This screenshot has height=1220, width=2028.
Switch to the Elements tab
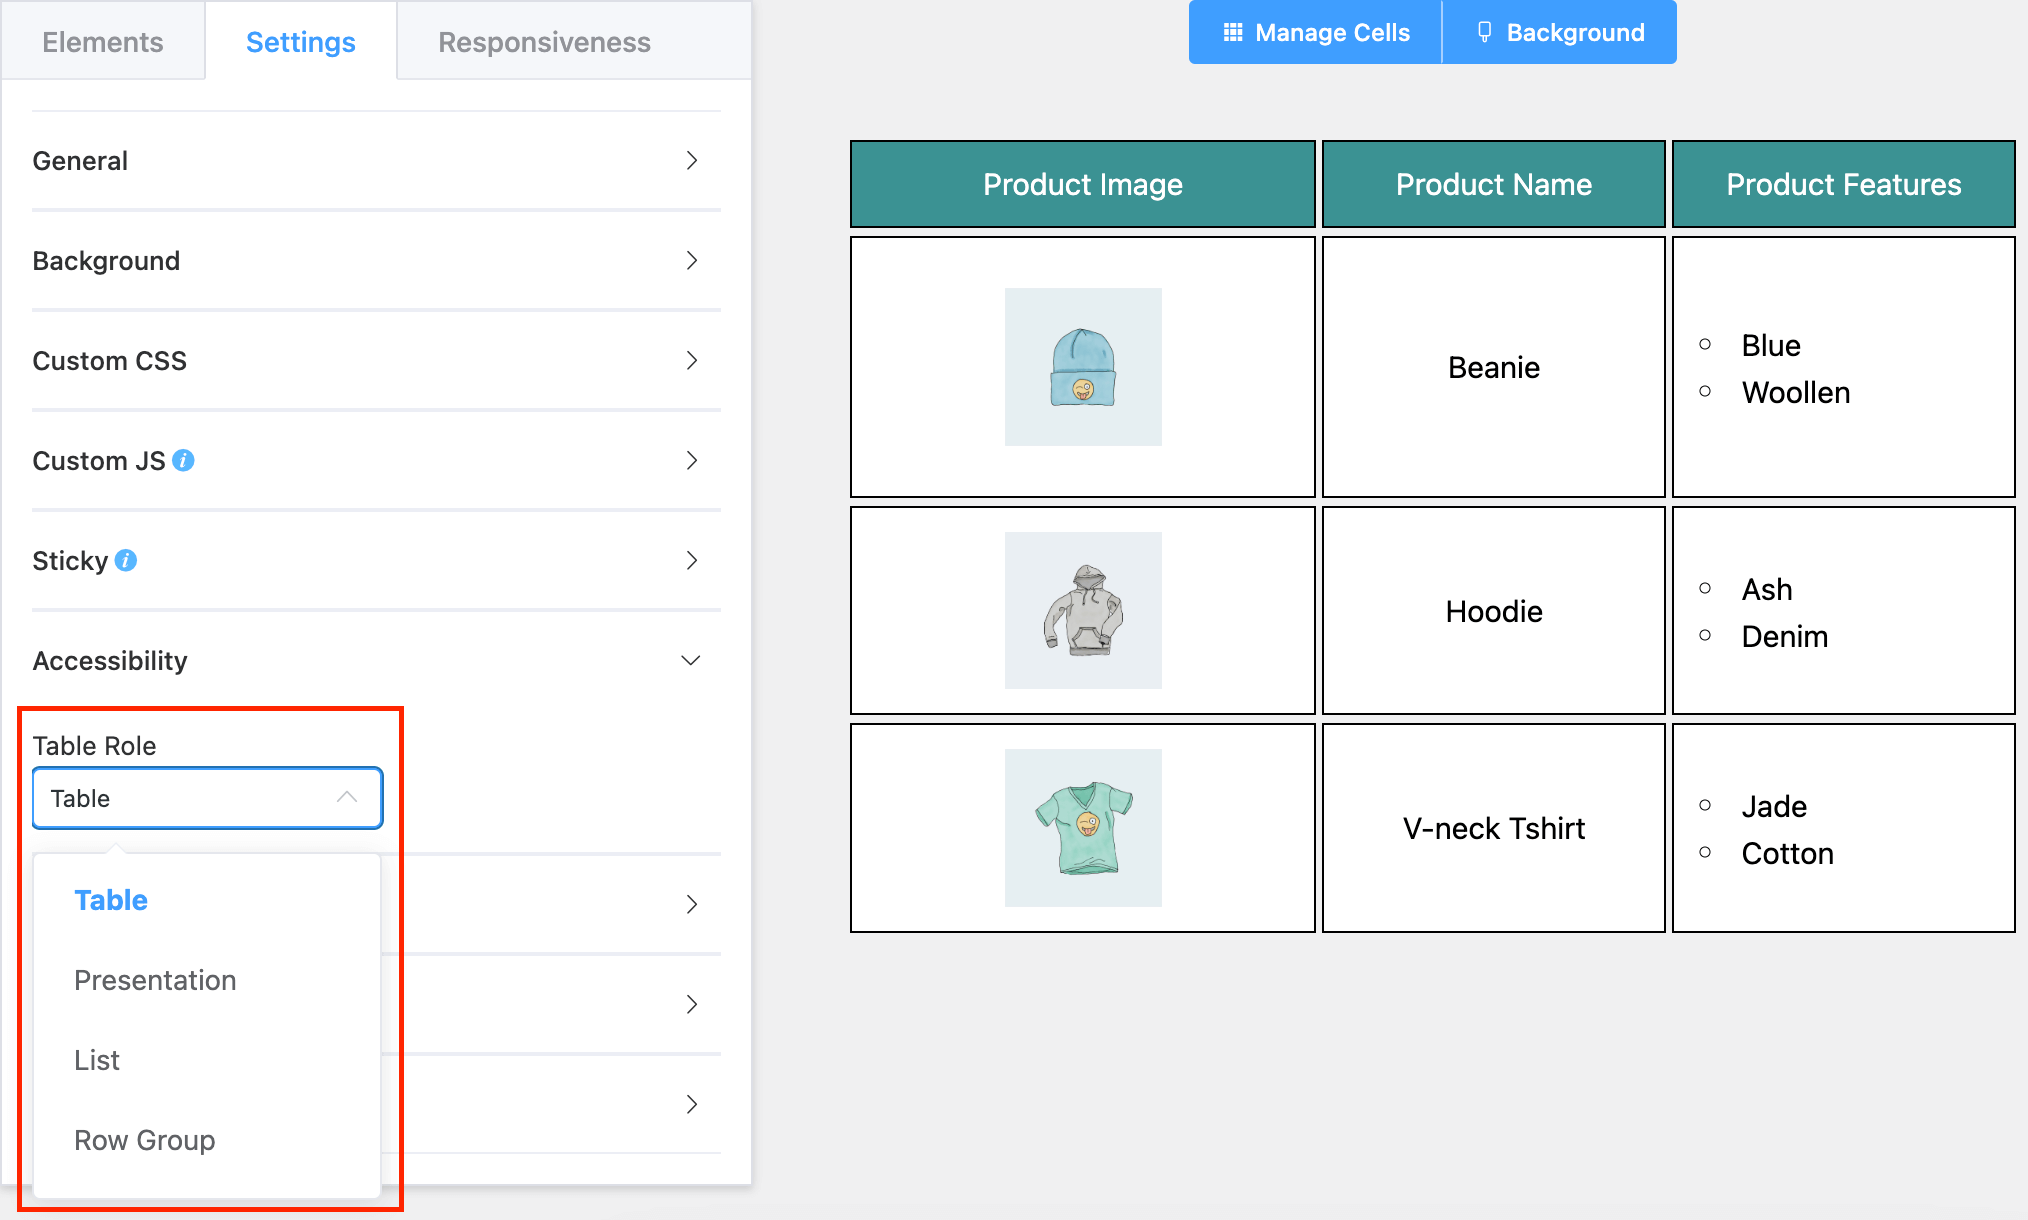[102, 42]
